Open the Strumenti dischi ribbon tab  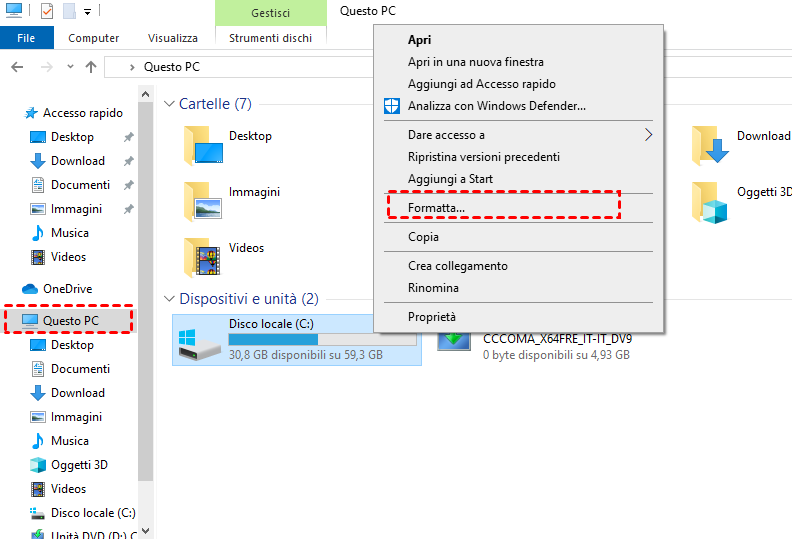[270, 38]
